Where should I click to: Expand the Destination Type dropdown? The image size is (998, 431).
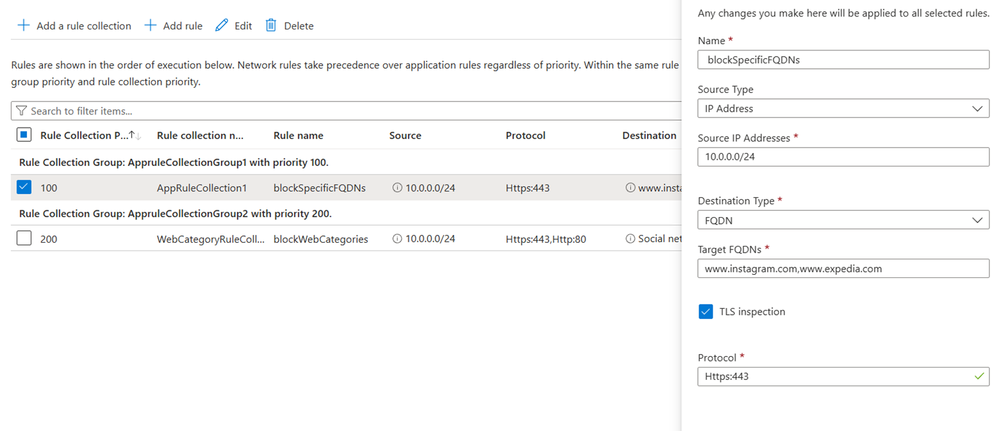point(843,220)
